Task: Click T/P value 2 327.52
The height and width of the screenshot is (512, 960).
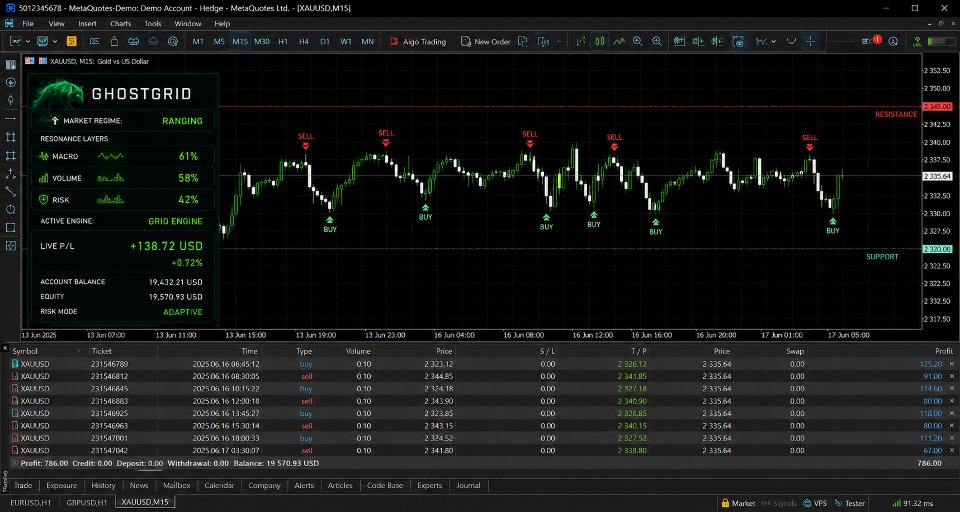Action: [x=632, y=438]
